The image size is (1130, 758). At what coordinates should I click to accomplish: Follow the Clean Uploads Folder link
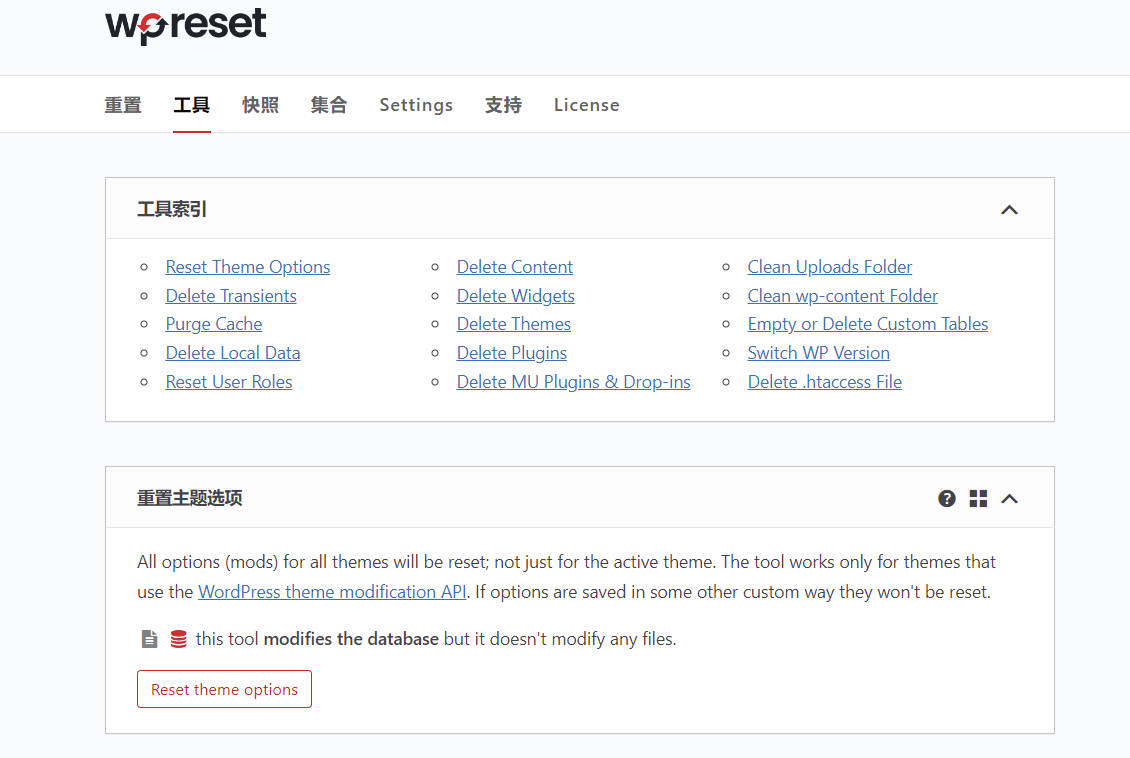click(829, 267)
